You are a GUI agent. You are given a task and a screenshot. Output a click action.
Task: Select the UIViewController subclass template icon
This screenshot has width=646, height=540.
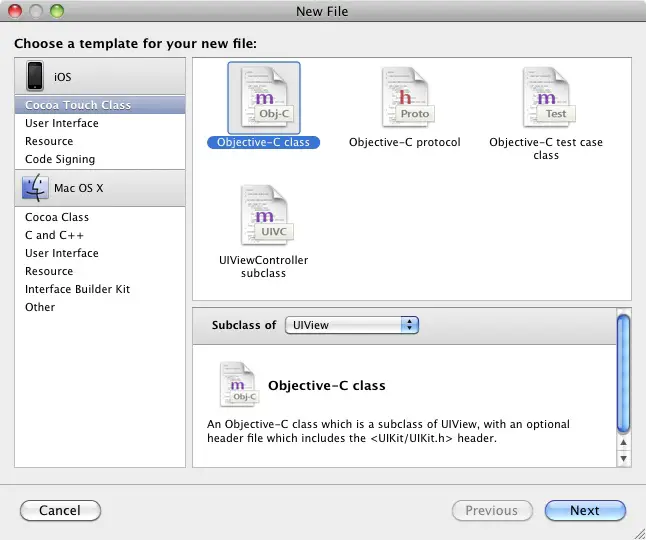(264, 215)
